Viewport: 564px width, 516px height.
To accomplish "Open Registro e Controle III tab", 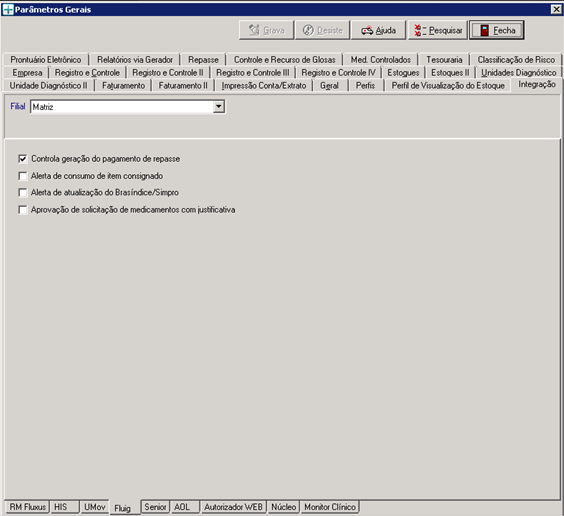I will click(253, 73).
